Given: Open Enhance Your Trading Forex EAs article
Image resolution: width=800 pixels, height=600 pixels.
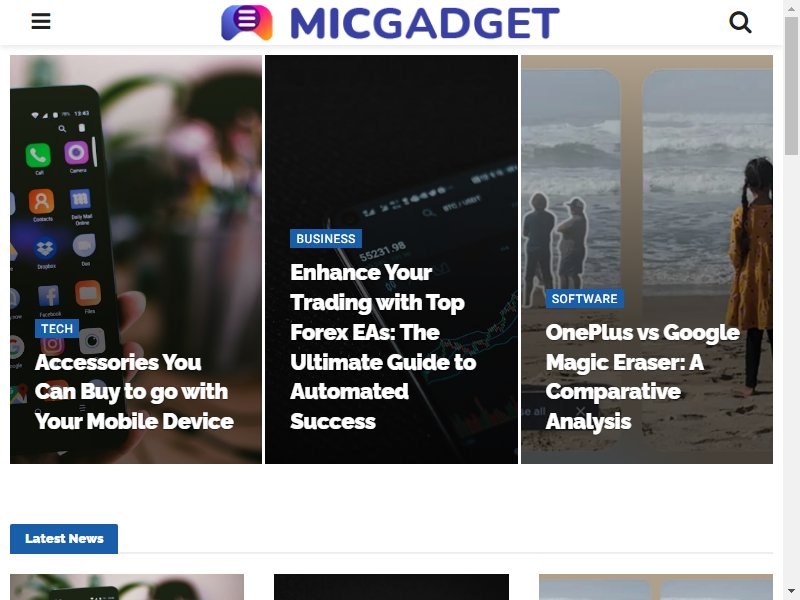Looking at the screenshot, I should coord(383,347).
